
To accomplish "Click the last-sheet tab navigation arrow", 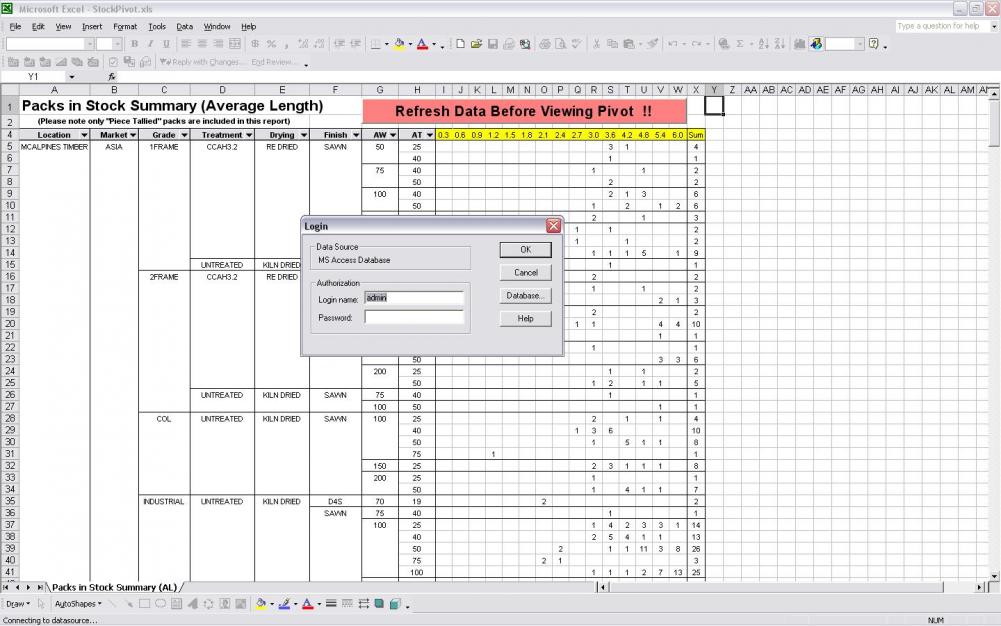I will coord(40,587).
